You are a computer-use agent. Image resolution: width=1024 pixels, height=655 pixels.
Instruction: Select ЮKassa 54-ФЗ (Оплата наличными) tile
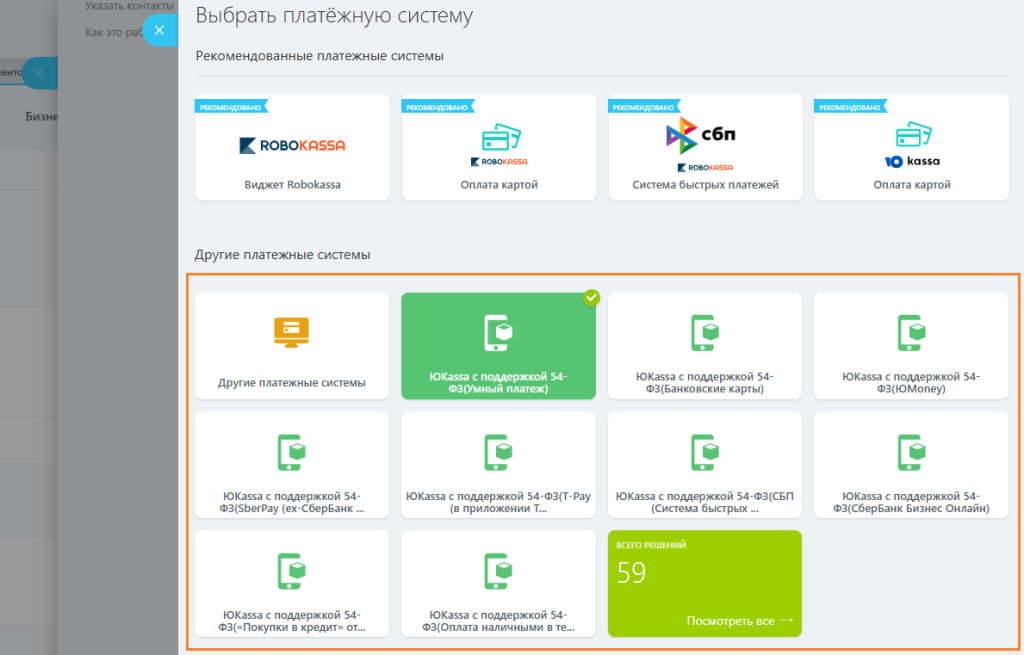point(498,584)
